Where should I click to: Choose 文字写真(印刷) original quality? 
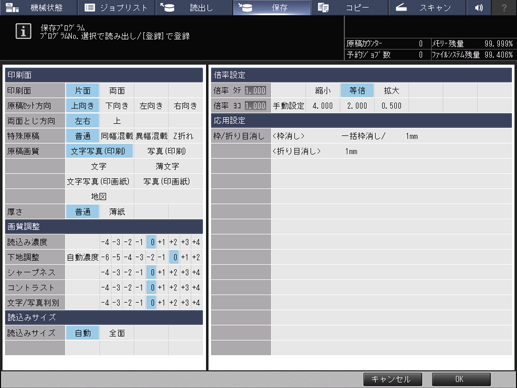[x=99, y=151]
